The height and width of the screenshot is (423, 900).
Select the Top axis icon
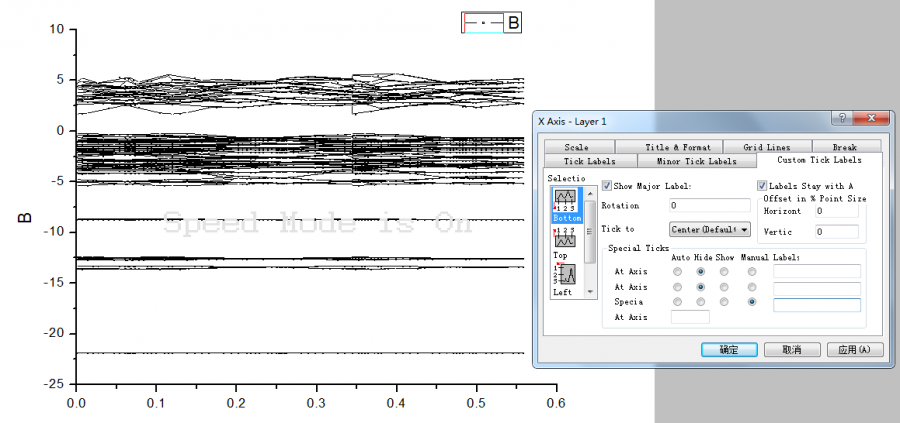click(x=566, y=239)
